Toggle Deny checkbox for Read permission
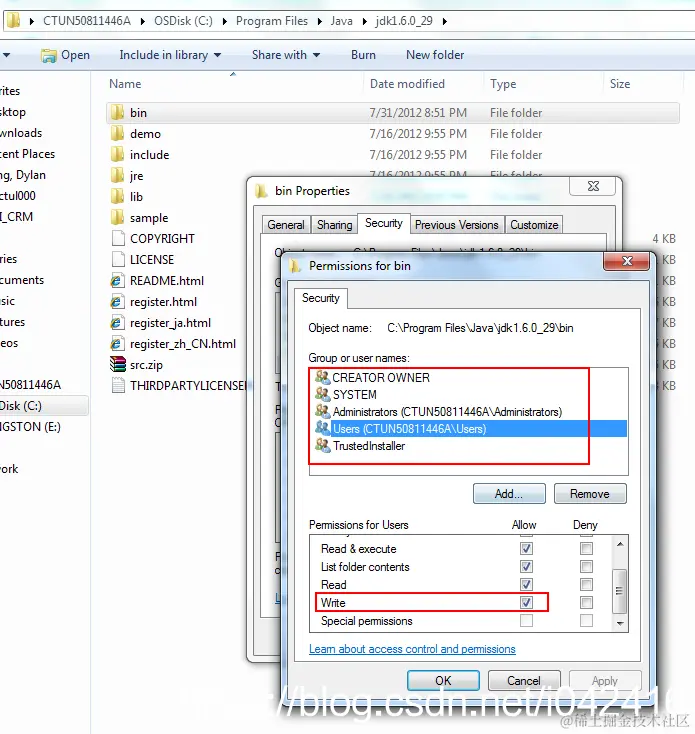The image size is (695, 734). click(586, 584)
